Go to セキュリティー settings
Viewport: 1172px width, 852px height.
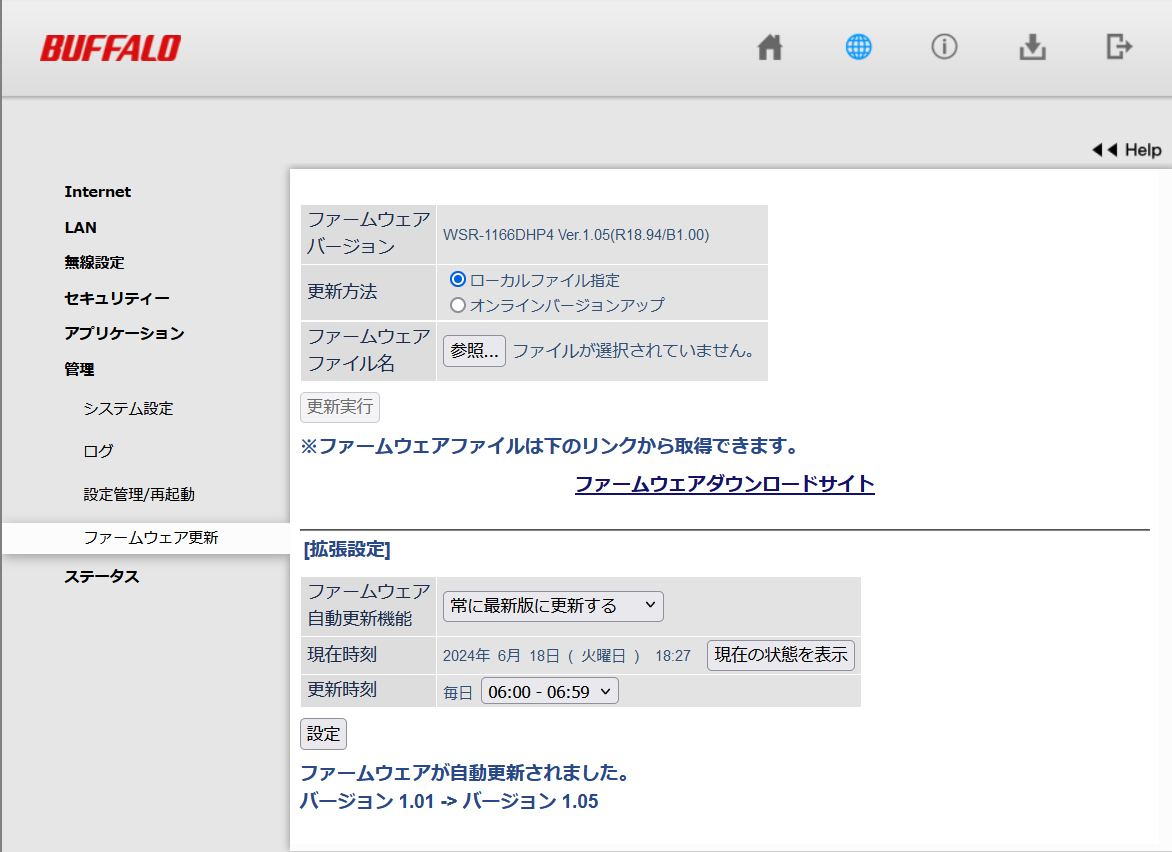click(x=117, y=298)
